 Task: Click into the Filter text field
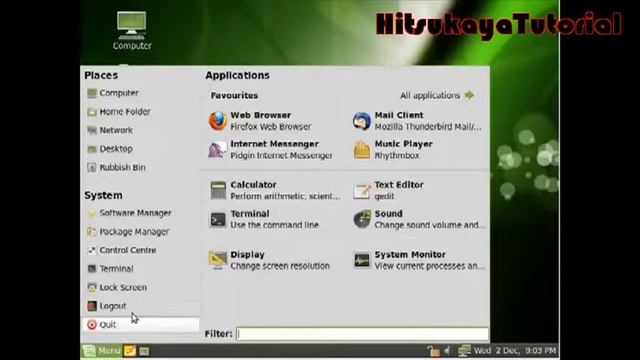click(362, 334)
